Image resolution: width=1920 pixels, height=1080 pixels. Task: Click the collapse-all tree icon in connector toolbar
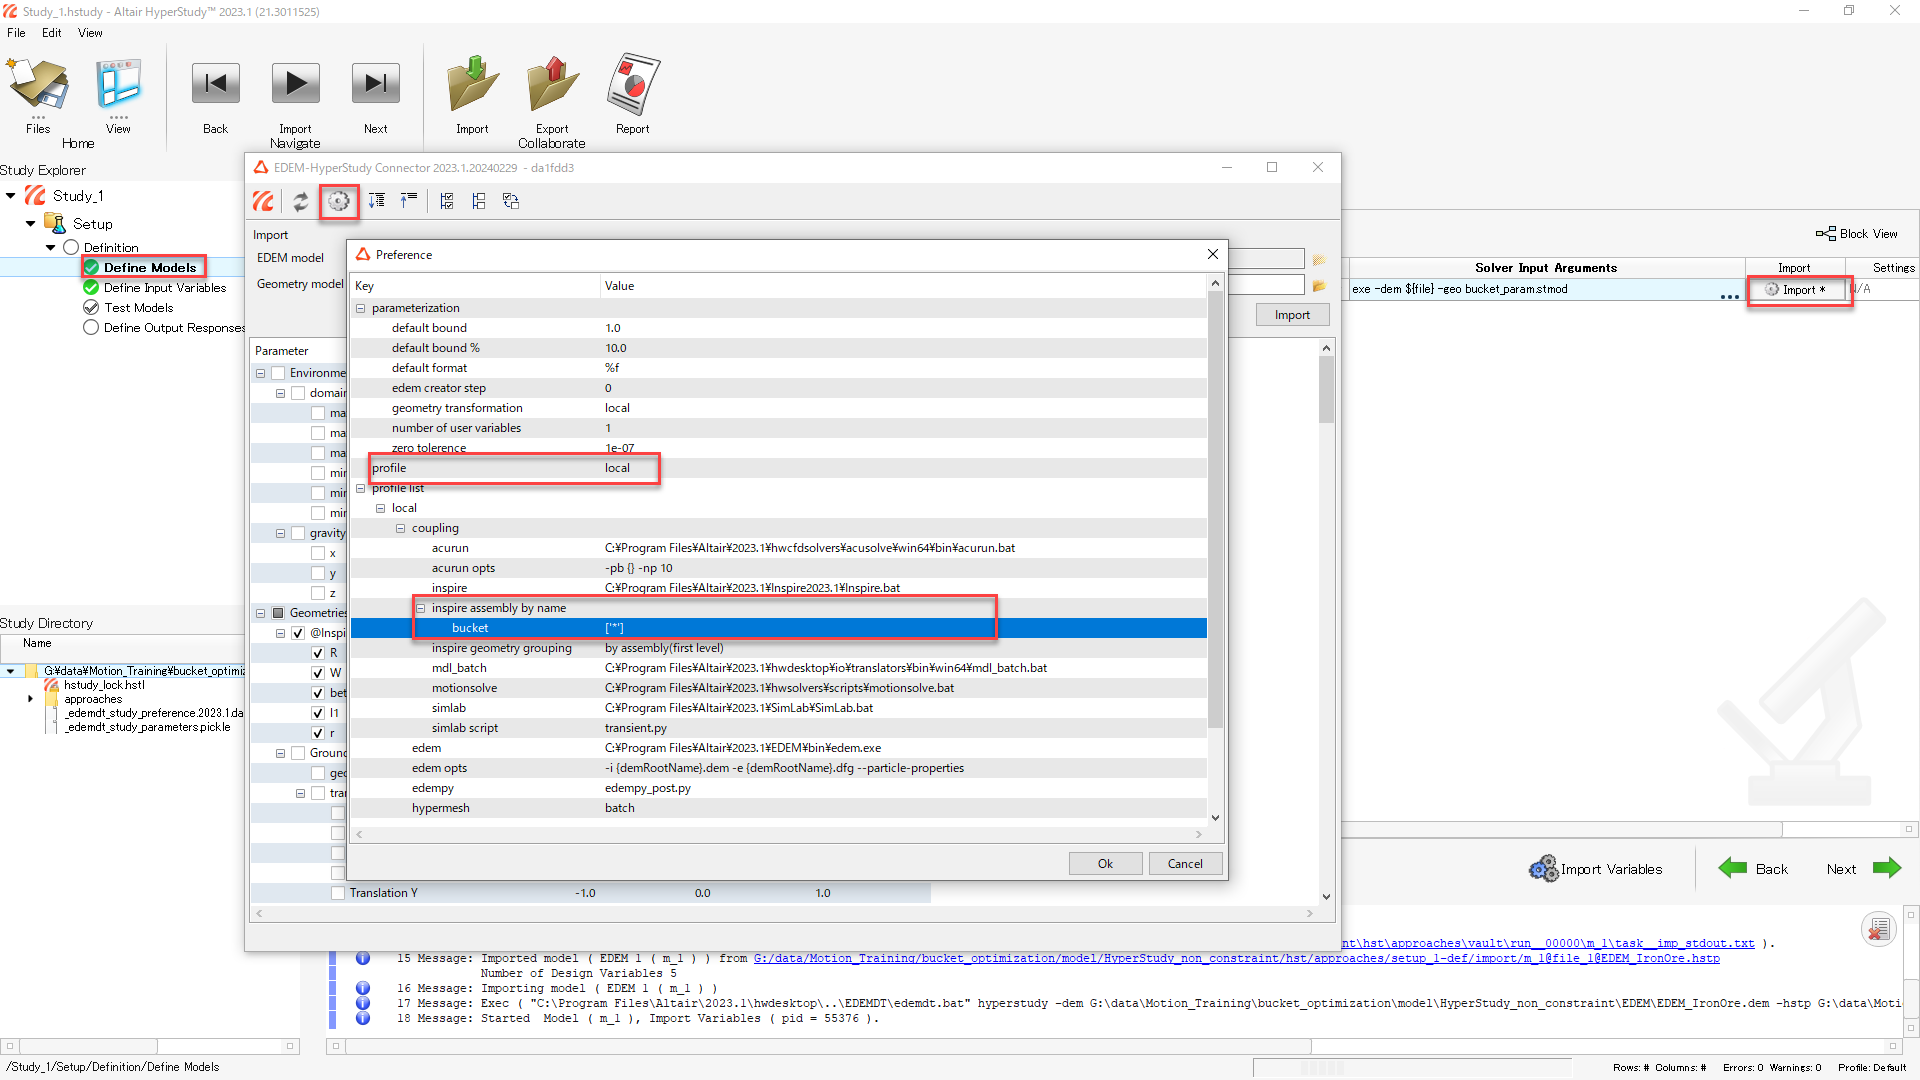pos(408,201)
